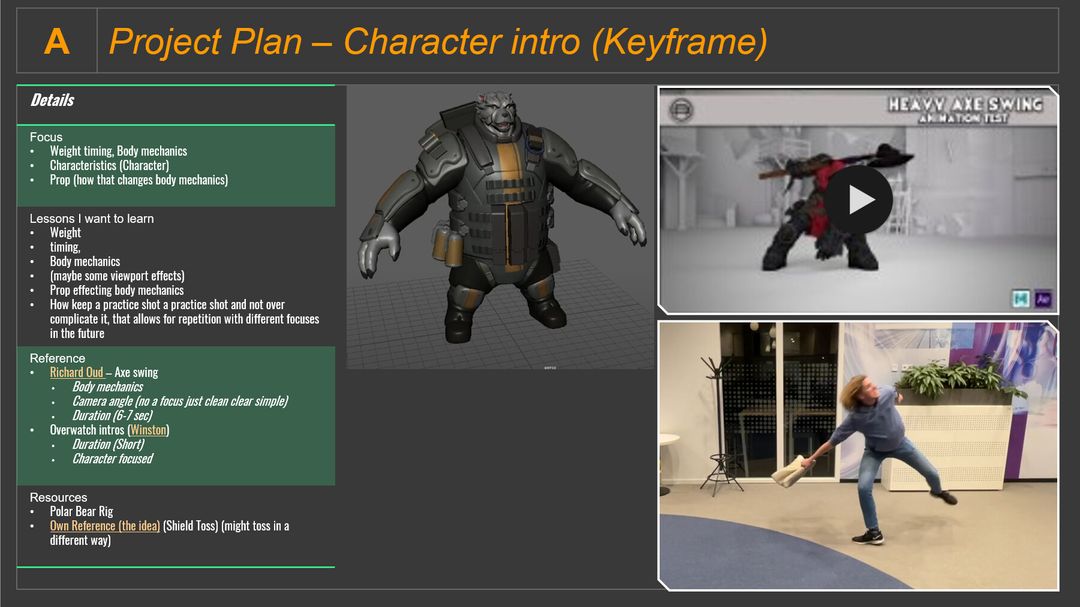Click 'HEAVY AXE SWING' video title text
This screenshot has width=1080, height=607.
pos(965,105)
